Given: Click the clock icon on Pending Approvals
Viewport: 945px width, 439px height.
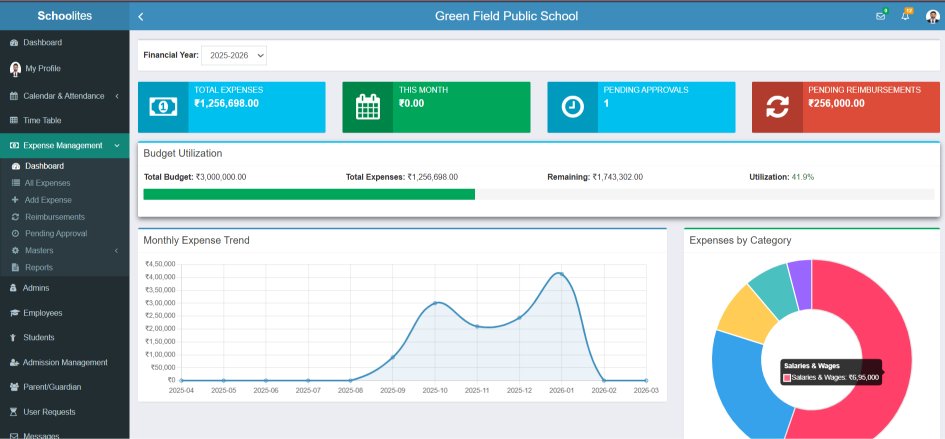Looking at the screenshot, I should [573, 107].
